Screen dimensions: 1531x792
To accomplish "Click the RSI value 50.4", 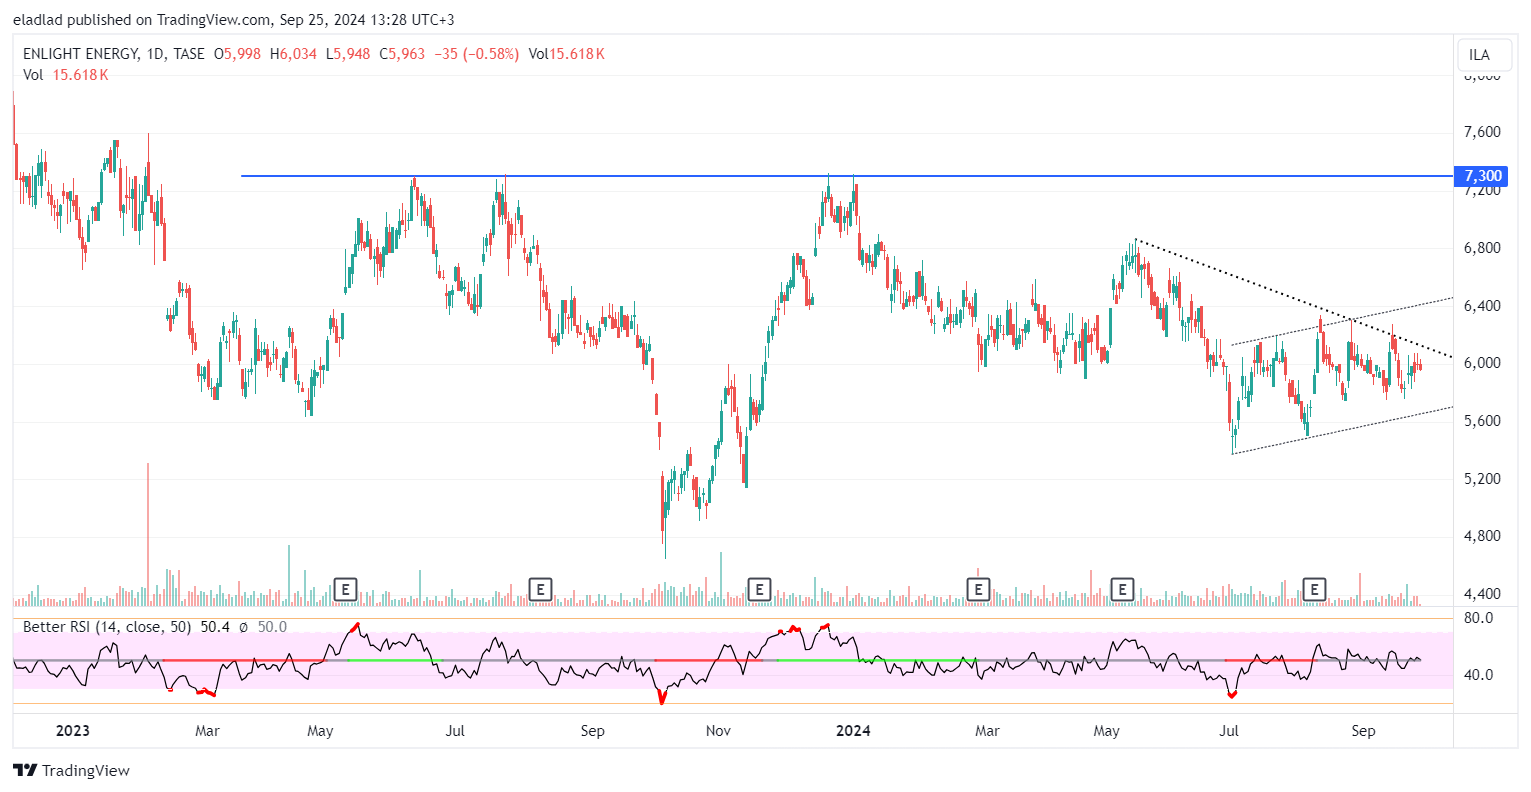I will click(x=215, y=627).
